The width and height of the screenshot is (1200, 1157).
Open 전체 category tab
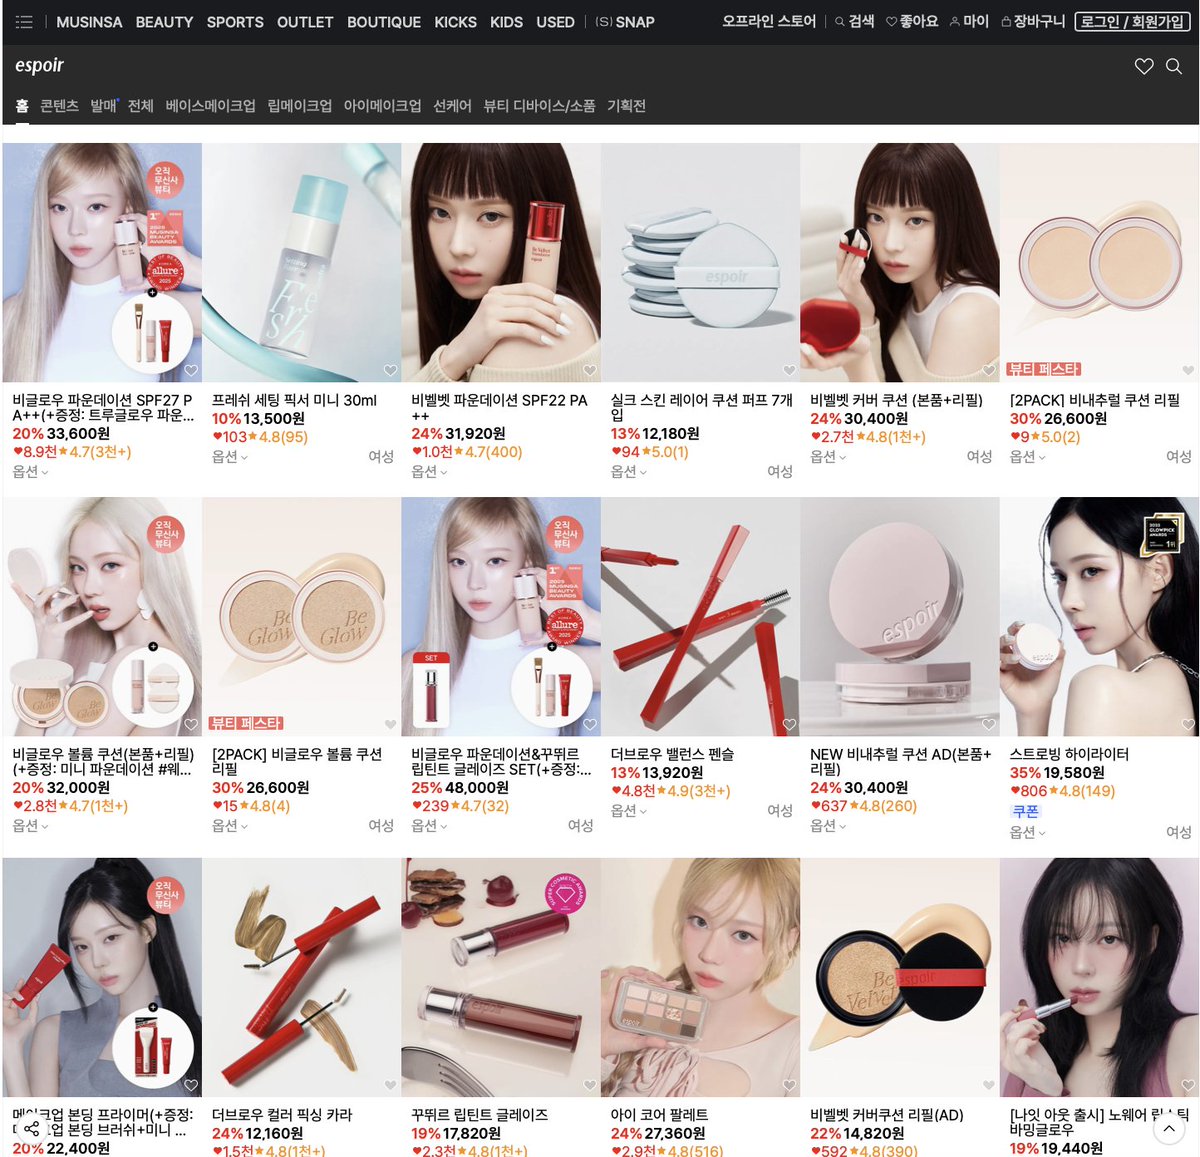tap(141, 106)
